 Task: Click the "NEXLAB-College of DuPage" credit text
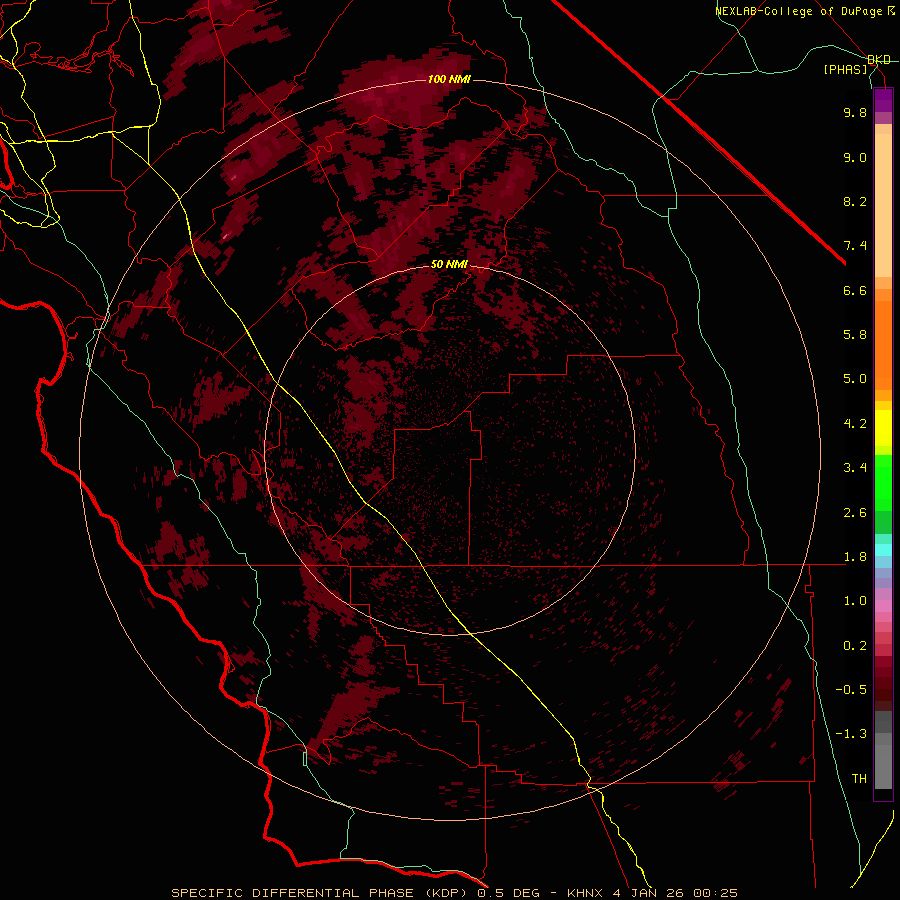tap(798, 11)
